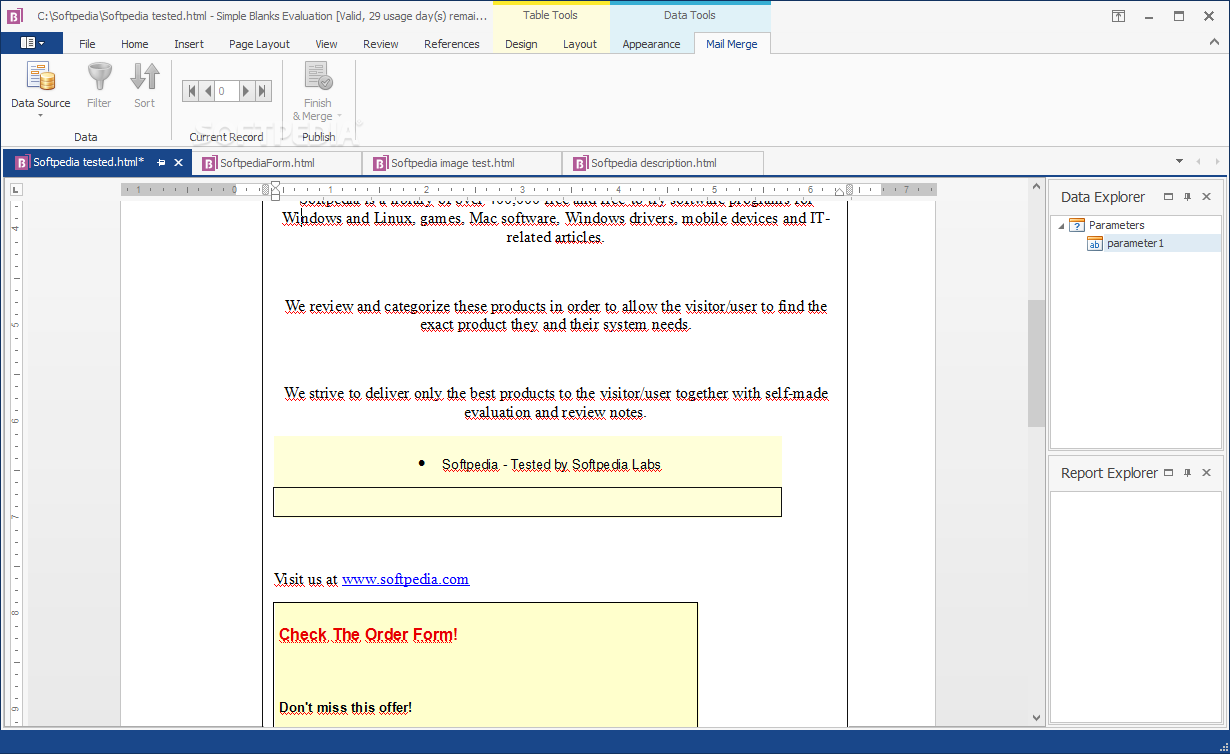Go to the last record
This screenshot has height=754, width=1230.
pyautogui.click(x=263, y=91)
